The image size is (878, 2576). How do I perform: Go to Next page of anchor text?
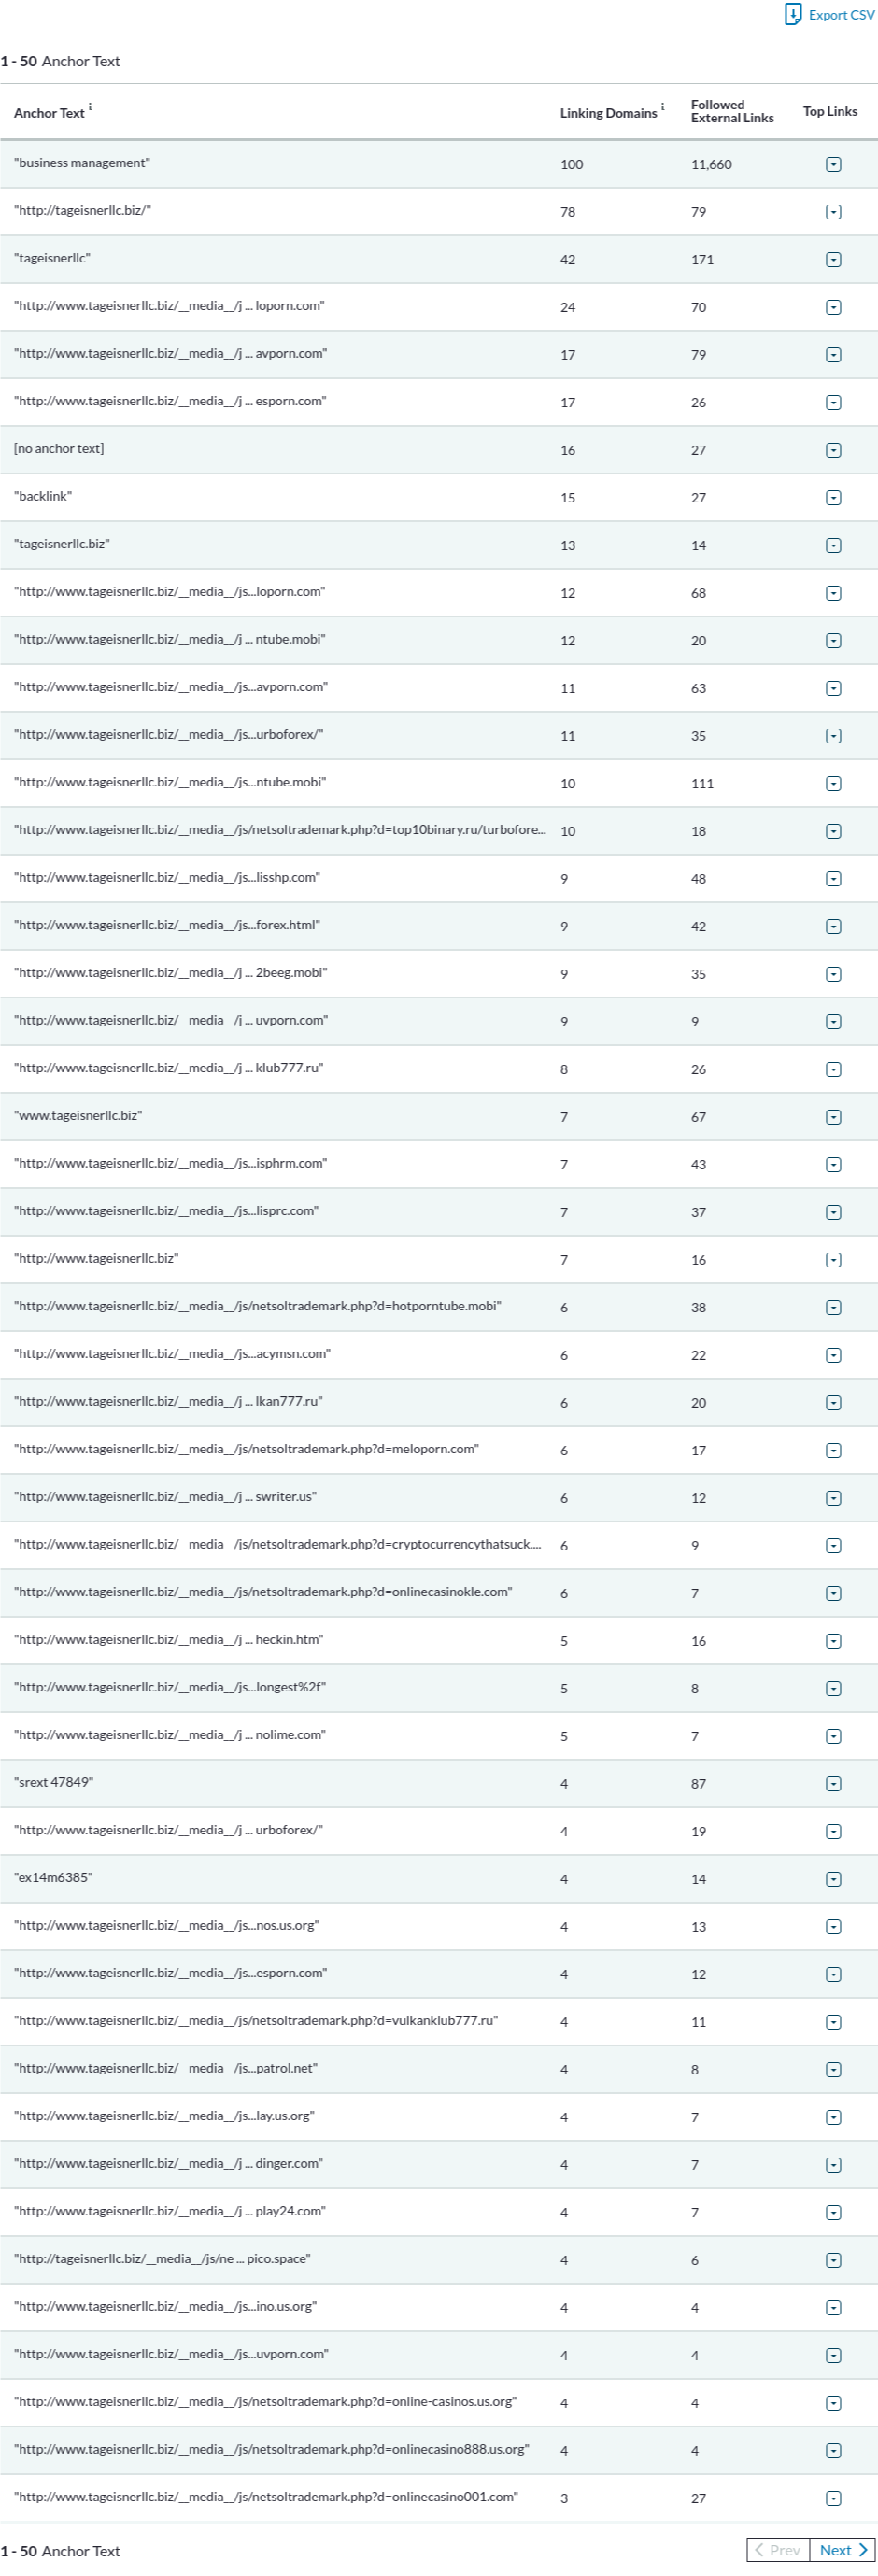click(x=842, y=2550)
